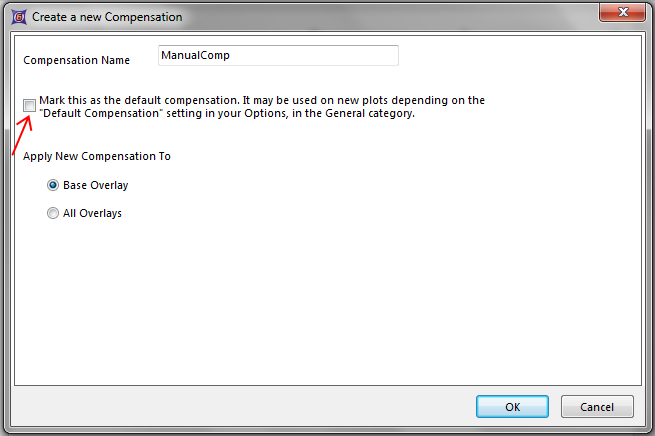The width and height of the screenshot is (655, 436).
Task: Click the Compensation Name text field
Action: pos(278,56)
